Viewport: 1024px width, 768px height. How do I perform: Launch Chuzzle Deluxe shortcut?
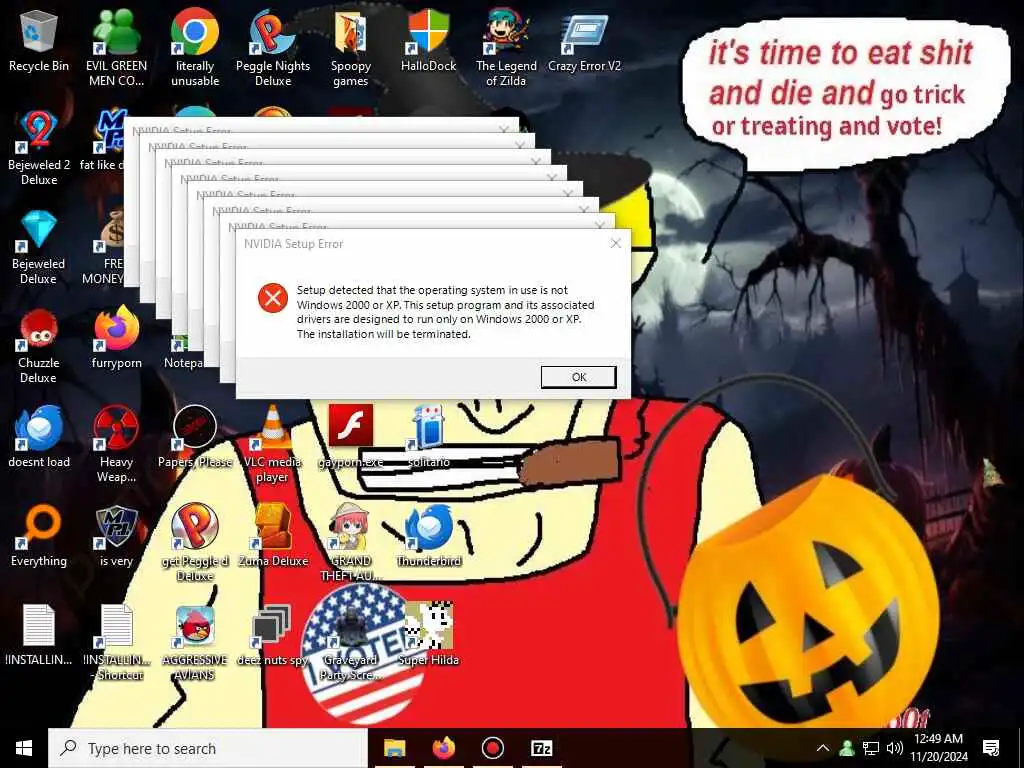(x=39, y=346)
